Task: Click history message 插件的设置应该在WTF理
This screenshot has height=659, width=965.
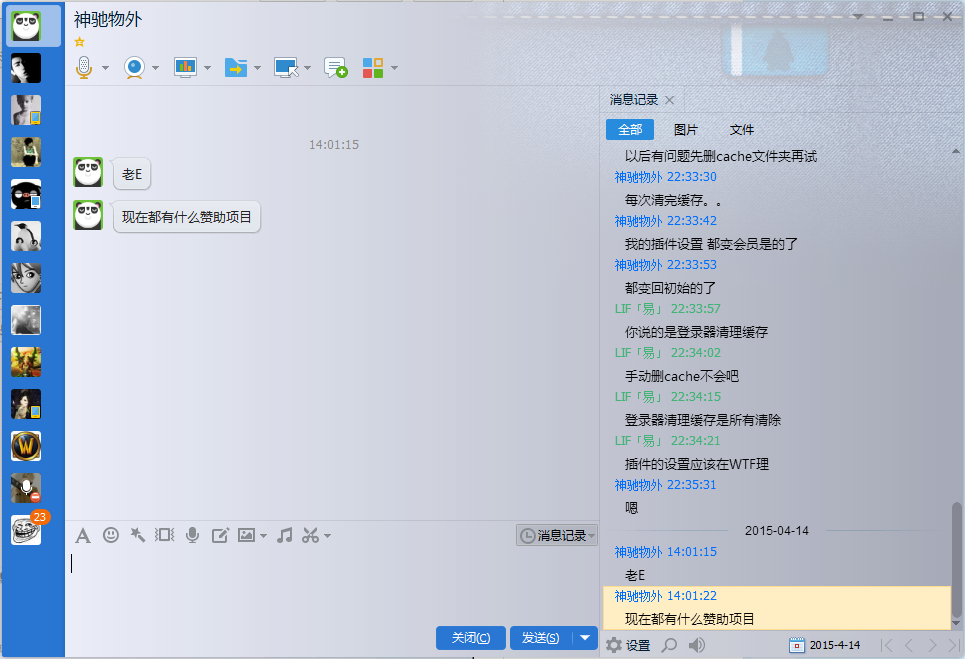Action: point(697,464)
